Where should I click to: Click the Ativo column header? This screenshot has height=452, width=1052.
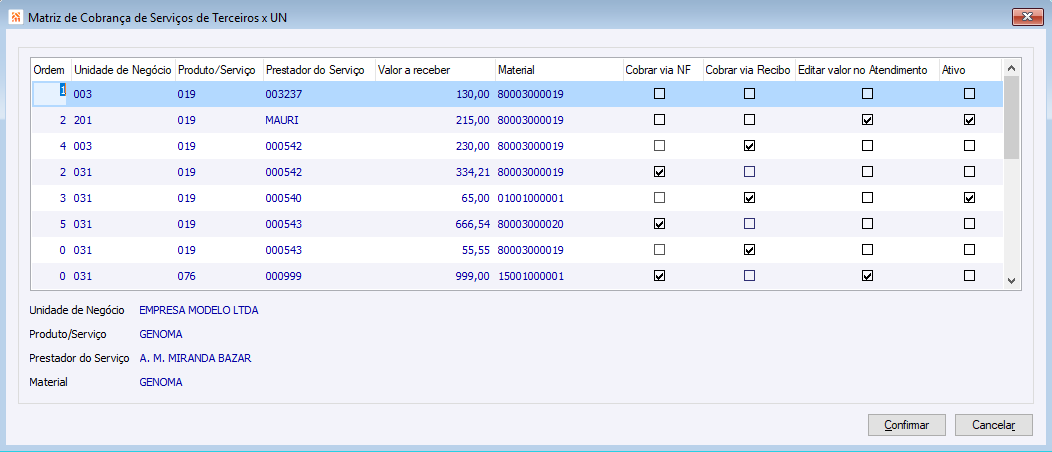(969, 70)
